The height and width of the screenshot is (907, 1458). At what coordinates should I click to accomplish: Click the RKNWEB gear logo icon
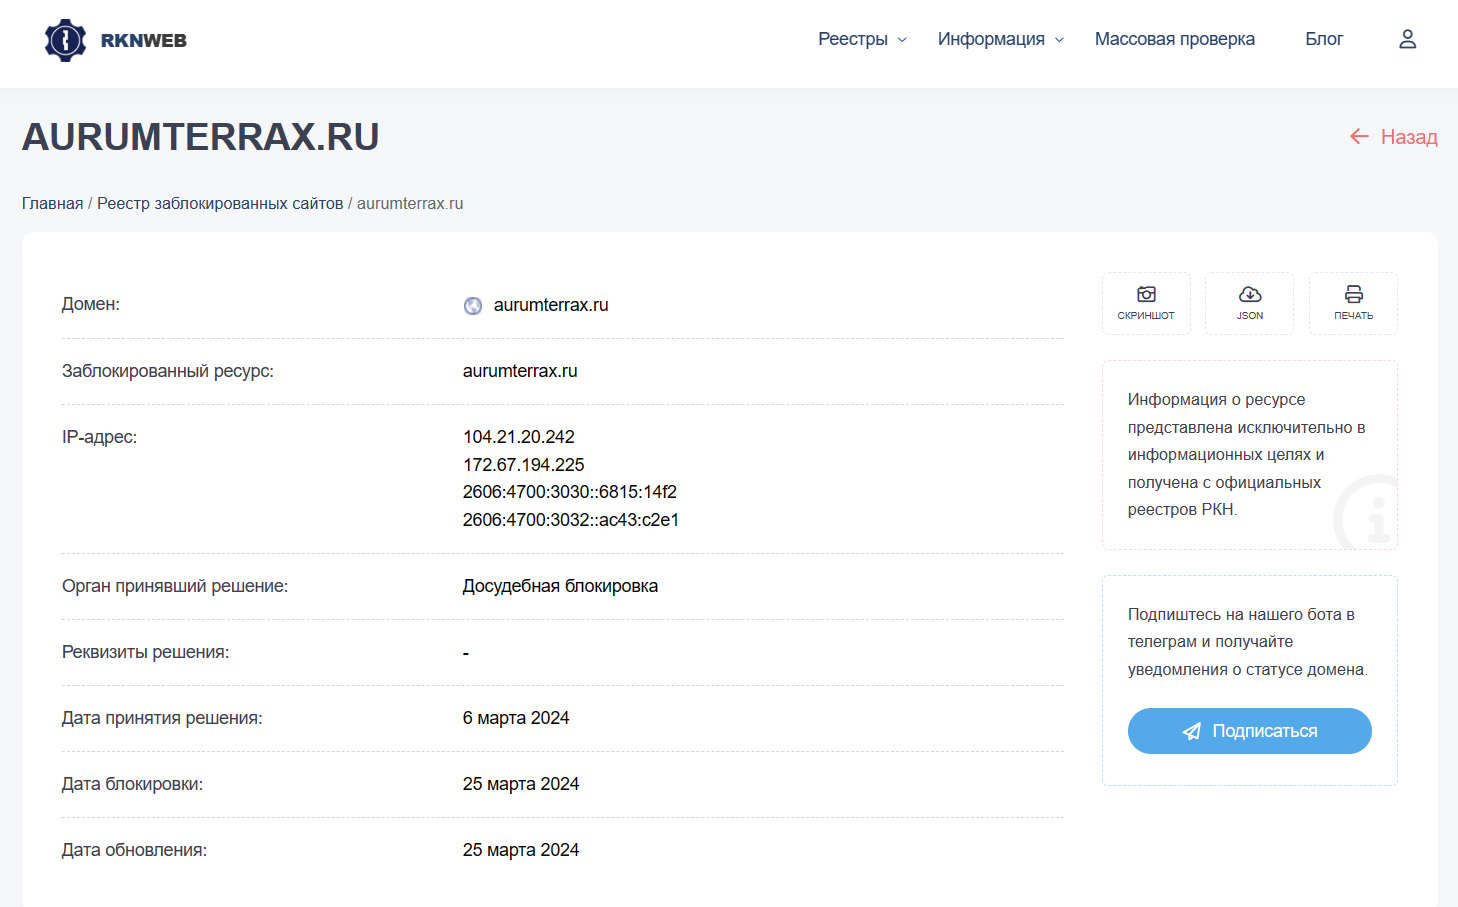pos(66,40)
